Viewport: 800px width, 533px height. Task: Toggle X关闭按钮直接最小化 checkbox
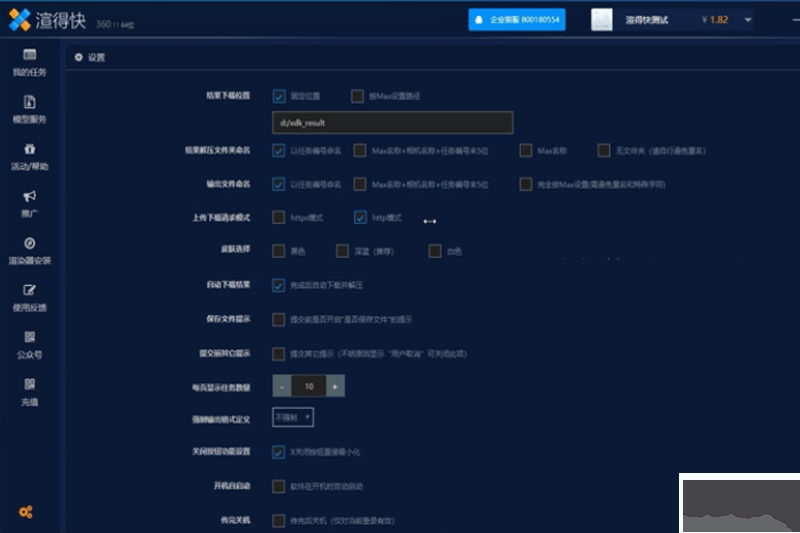[279, 452]
